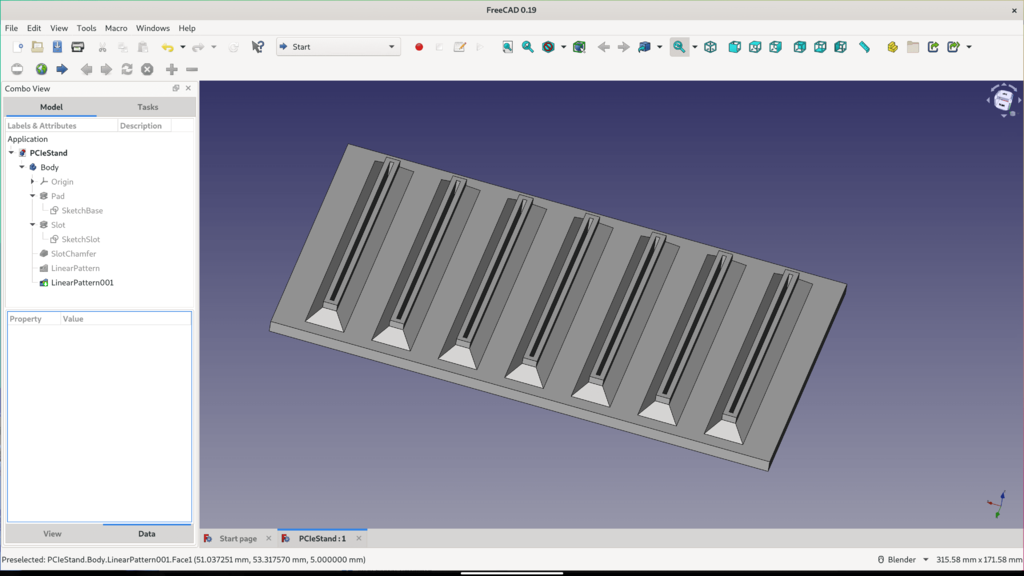Switch to the Data tab in Combo View
1024x576 pixels.
[147, 533]
